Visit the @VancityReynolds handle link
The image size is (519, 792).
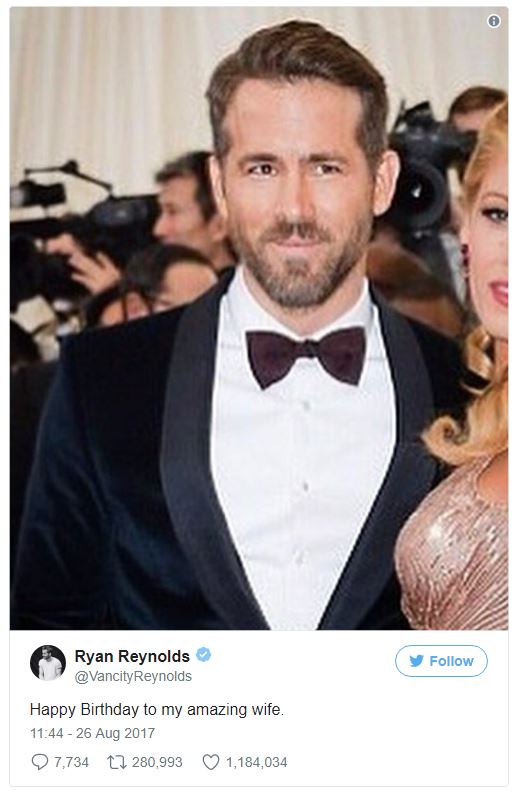click(x=133, y=676)
